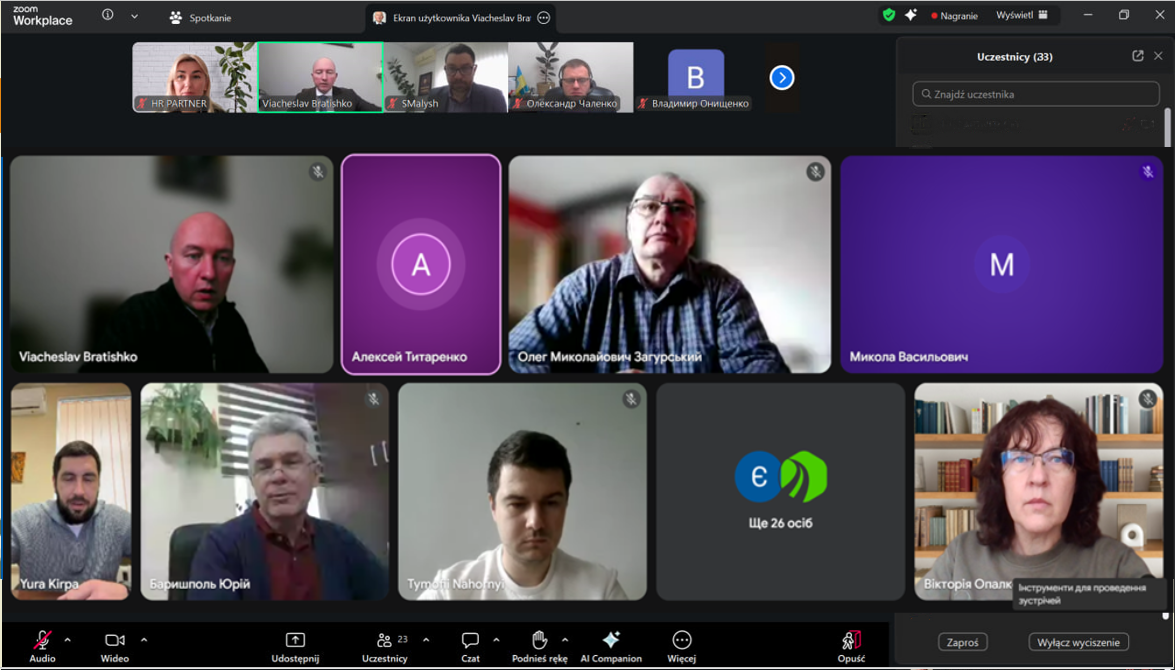Open more options for shared screen tab
The width and height of the screenshot is (1175, 670).
[x=544, y=18]
